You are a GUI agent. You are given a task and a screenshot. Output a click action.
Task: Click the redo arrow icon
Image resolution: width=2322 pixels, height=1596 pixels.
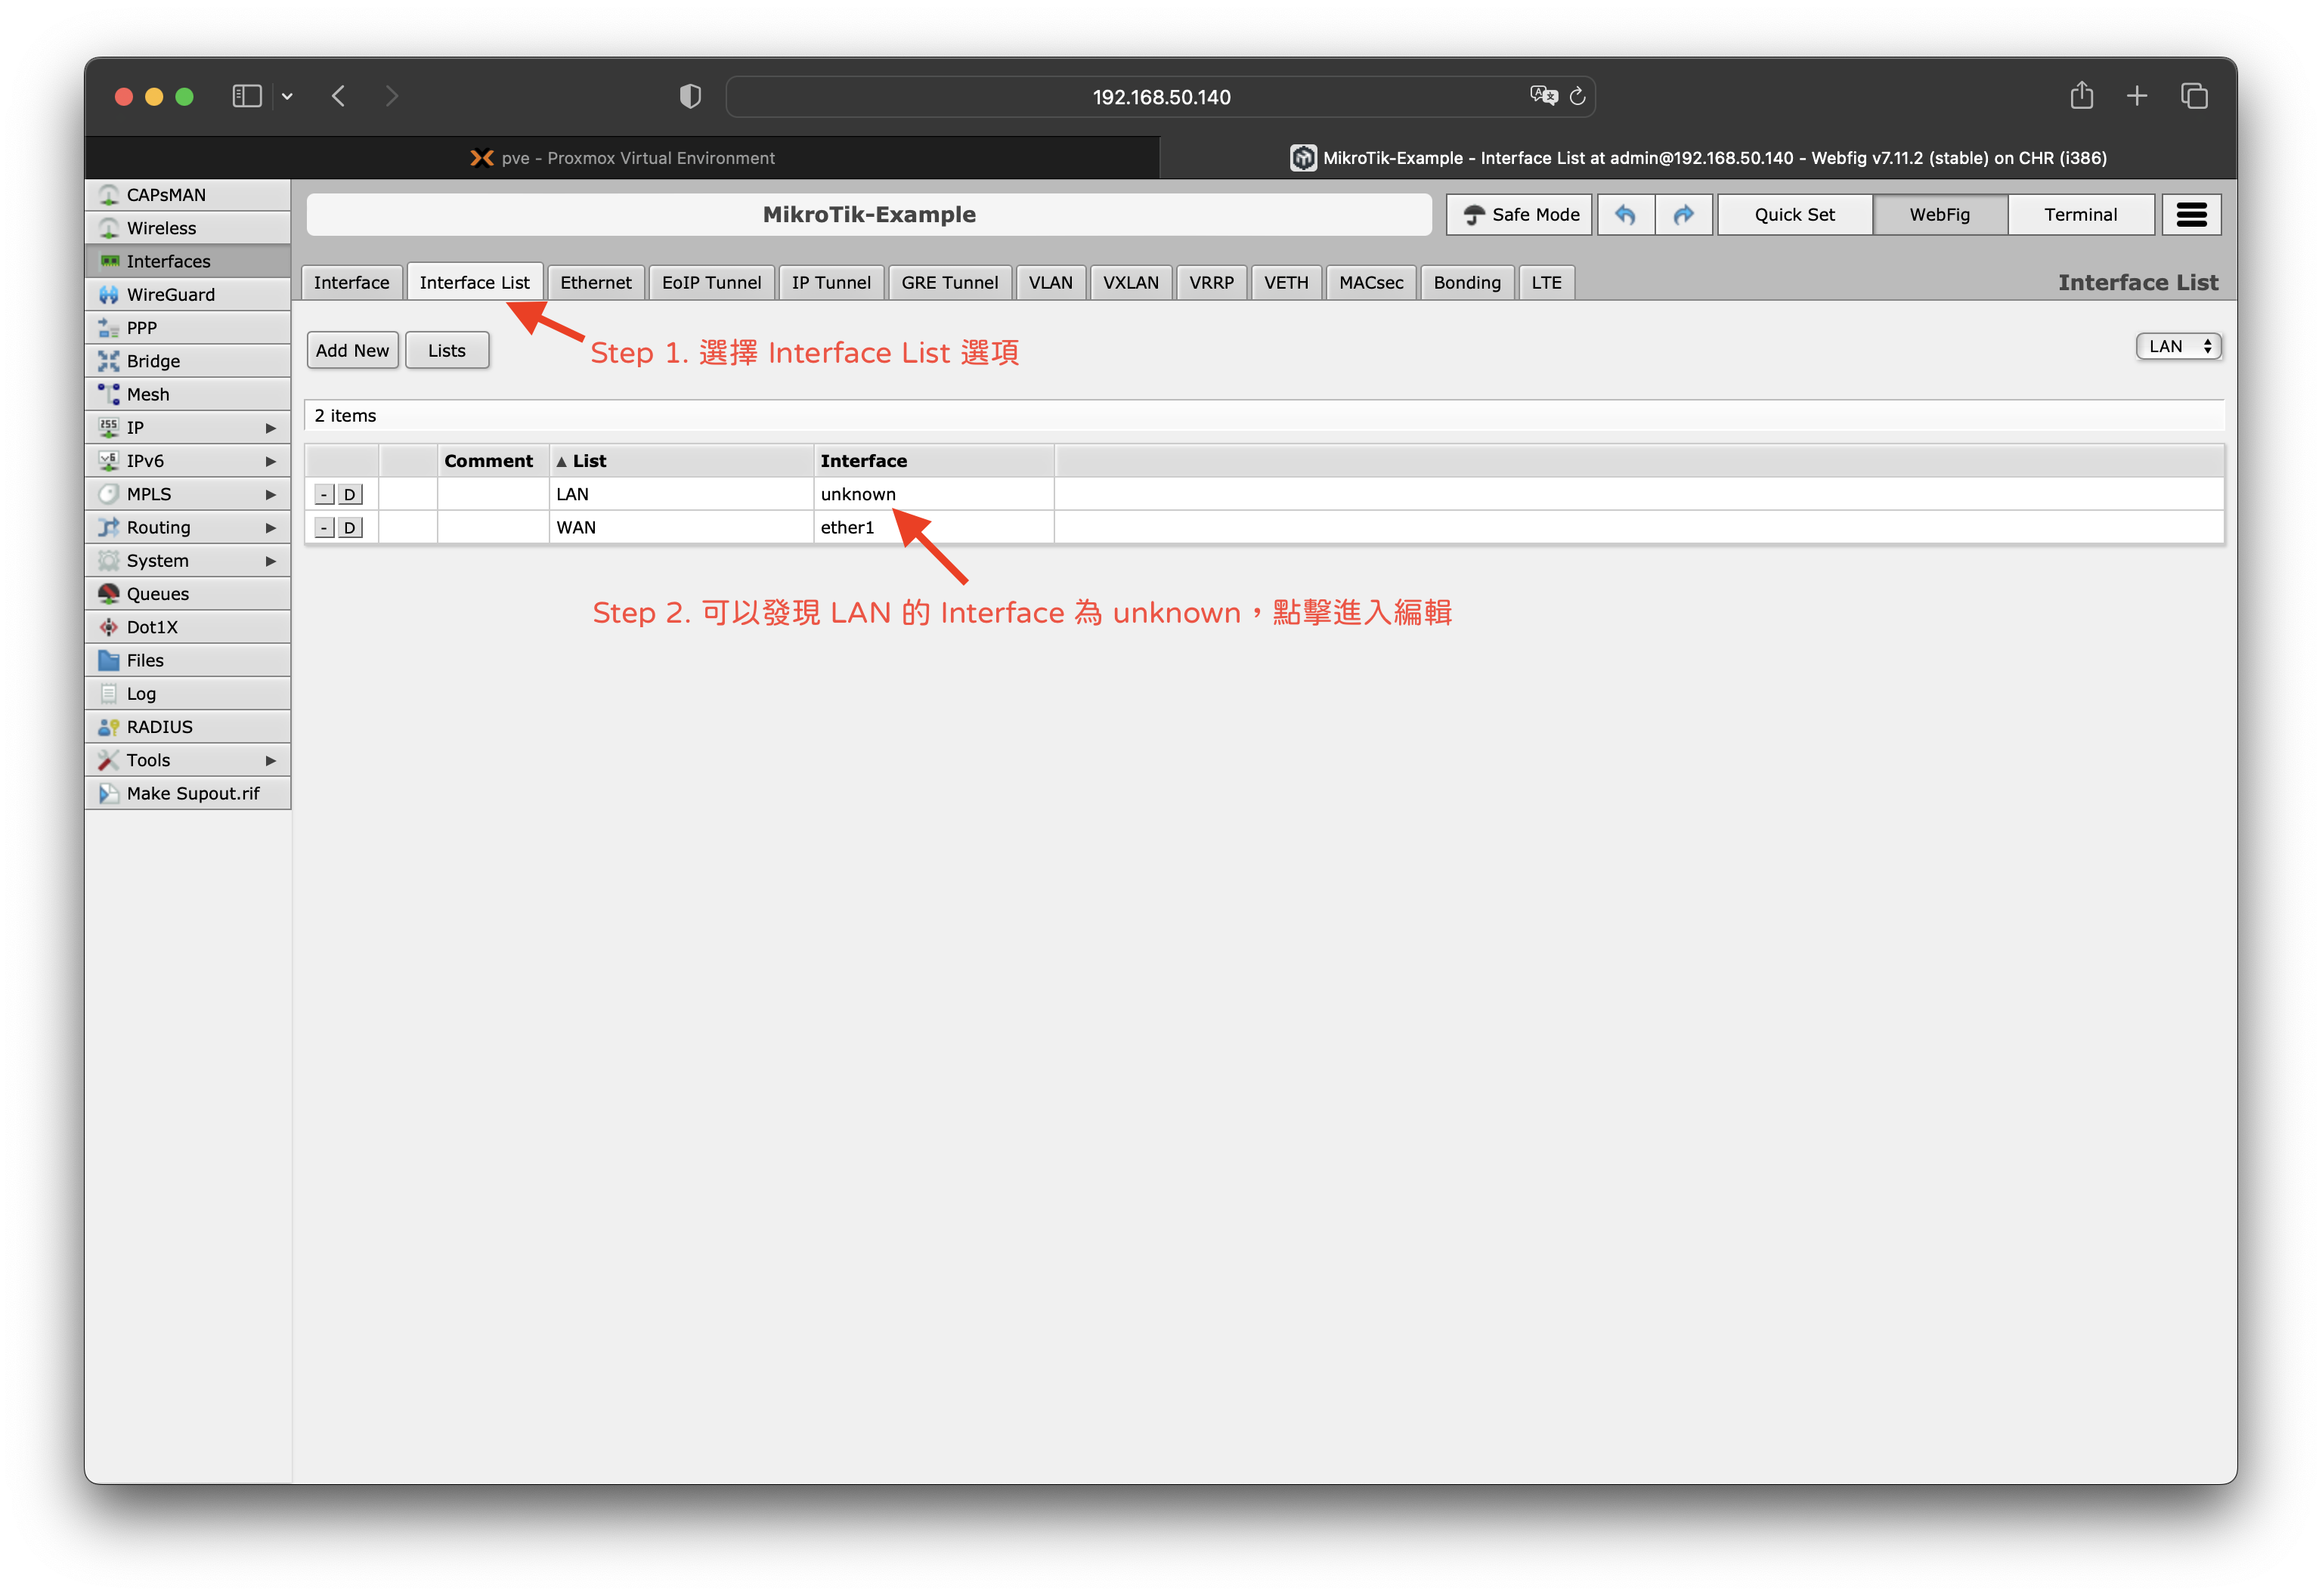1684,214
